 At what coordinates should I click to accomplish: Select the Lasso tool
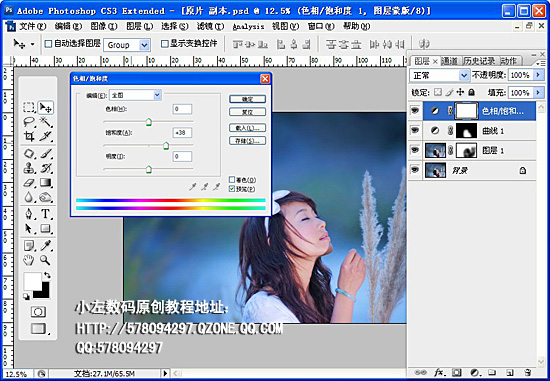point(29,122)
